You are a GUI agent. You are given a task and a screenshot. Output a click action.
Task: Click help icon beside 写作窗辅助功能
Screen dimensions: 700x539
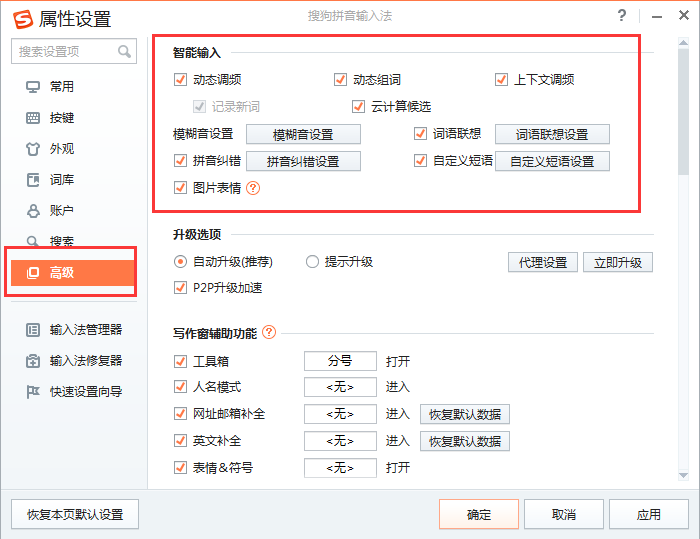point(268,333)
